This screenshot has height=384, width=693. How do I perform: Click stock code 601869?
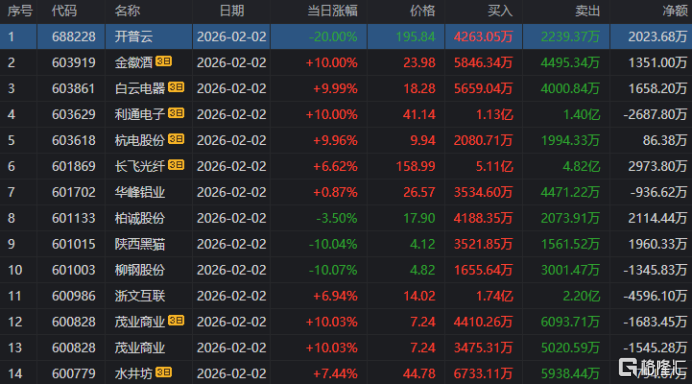[73, 166]
